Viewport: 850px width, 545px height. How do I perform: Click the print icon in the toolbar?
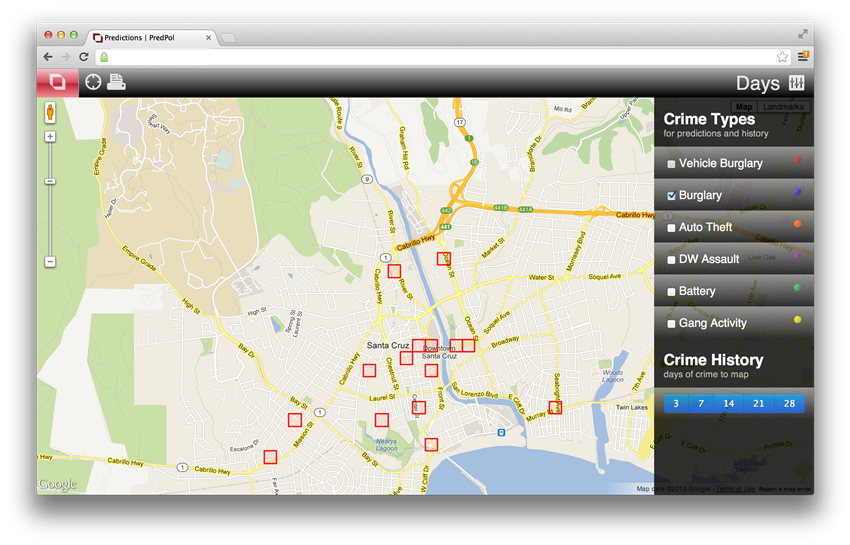tap(116, 82)
